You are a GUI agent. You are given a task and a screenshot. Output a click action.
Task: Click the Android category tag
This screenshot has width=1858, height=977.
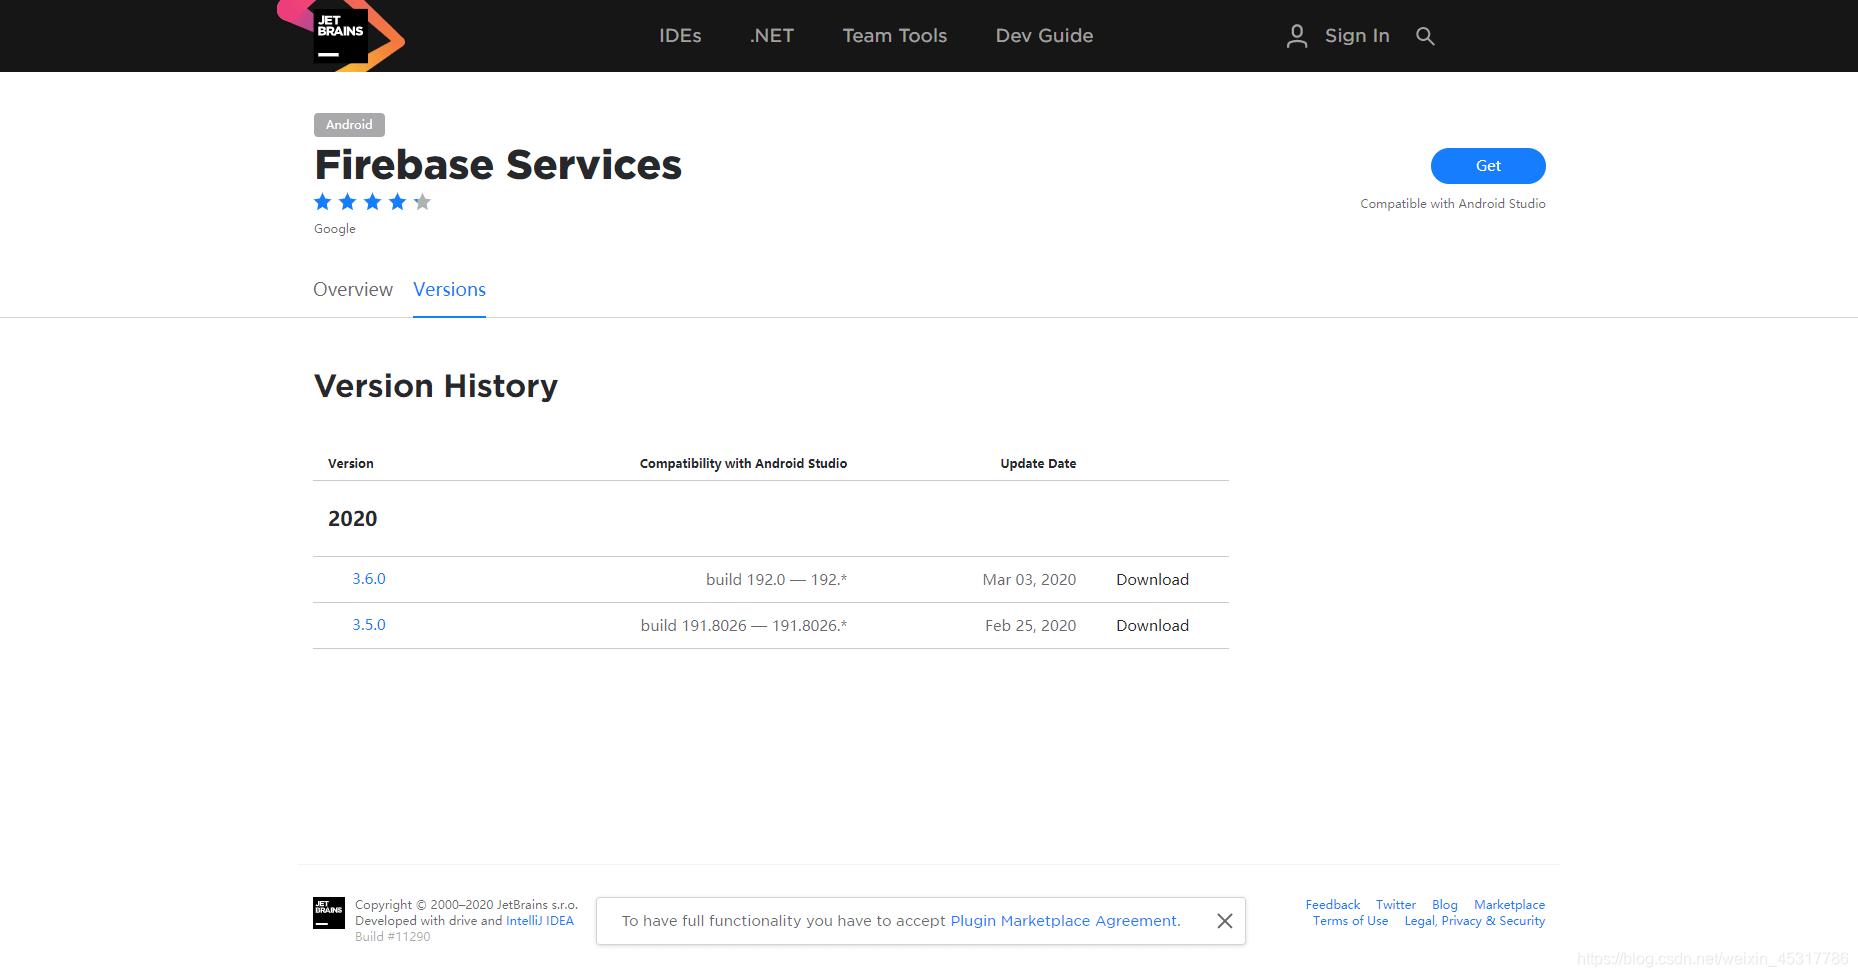[349, 125]
